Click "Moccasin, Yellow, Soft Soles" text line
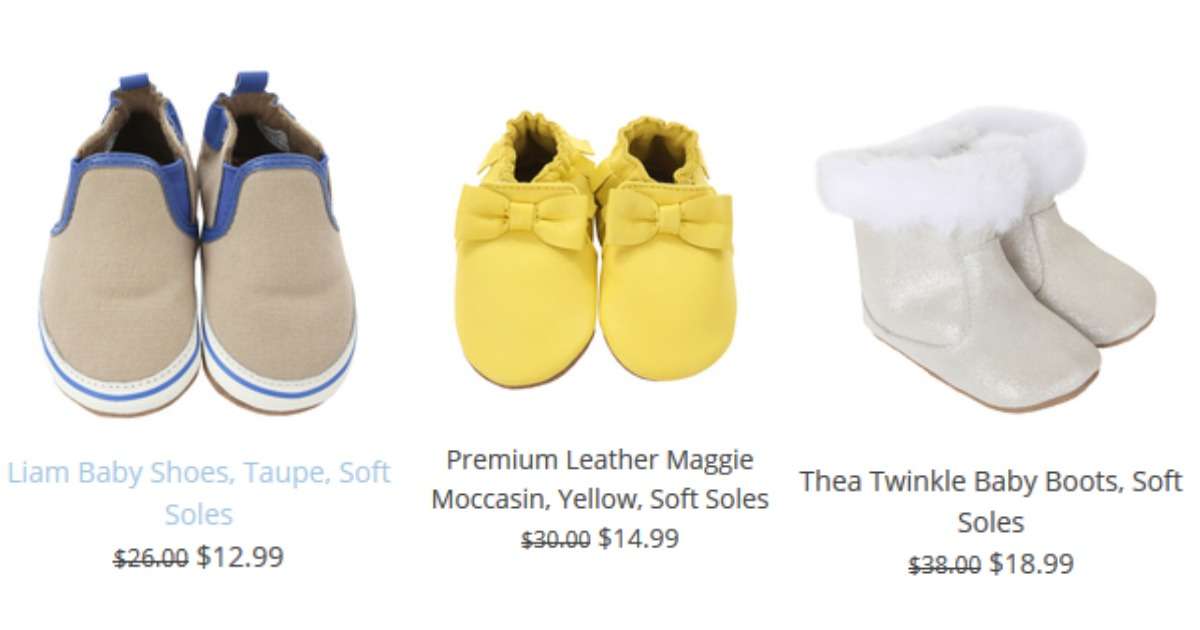Screen dimensions: 1200x630 tap(600, 498)
